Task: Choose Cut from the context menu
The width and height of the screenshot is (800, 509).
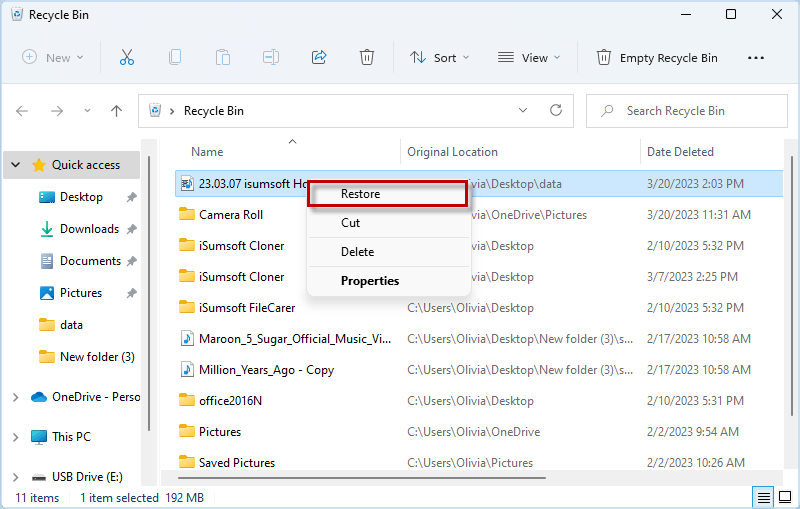Action: 388,223
